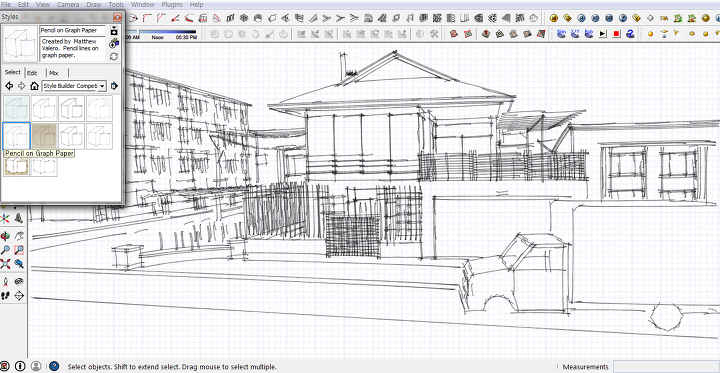Viewport: 720px width, 373px height.
Task: Go forward with the Styles panel right arrow
Action: coord(22,86)
